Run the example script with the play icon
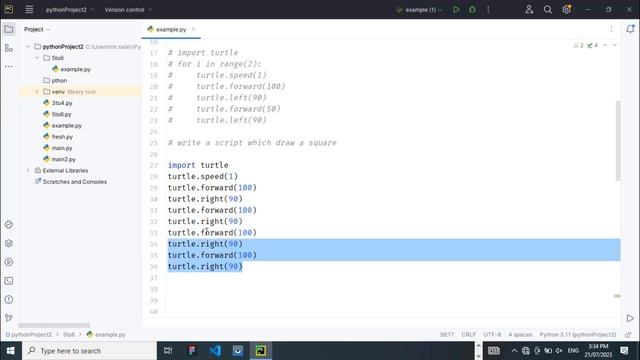 (456, 9)
